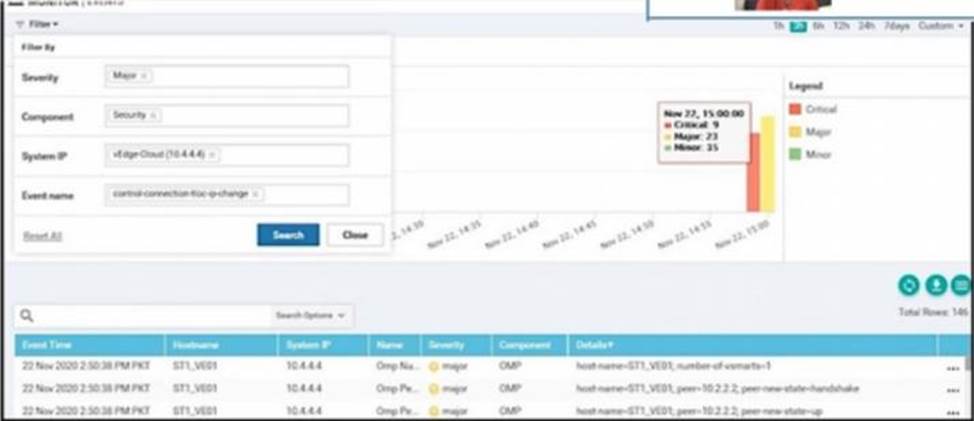Remove the control-connection-tloc-ip-change event tag
974x421 pixels.
click(255, 194)
